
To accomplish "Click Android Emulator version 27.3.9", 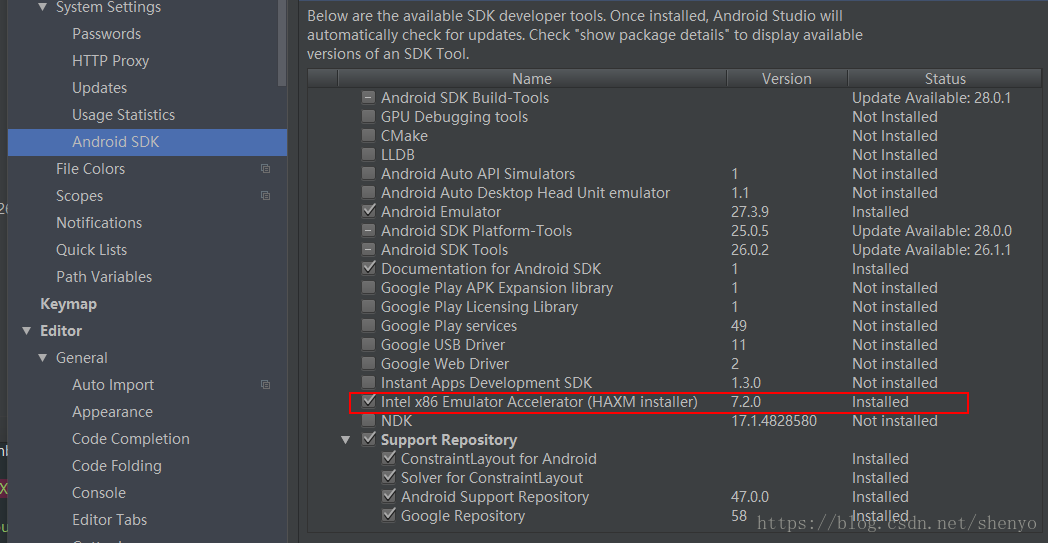I will pyautogui.click(x=750, y=212).
